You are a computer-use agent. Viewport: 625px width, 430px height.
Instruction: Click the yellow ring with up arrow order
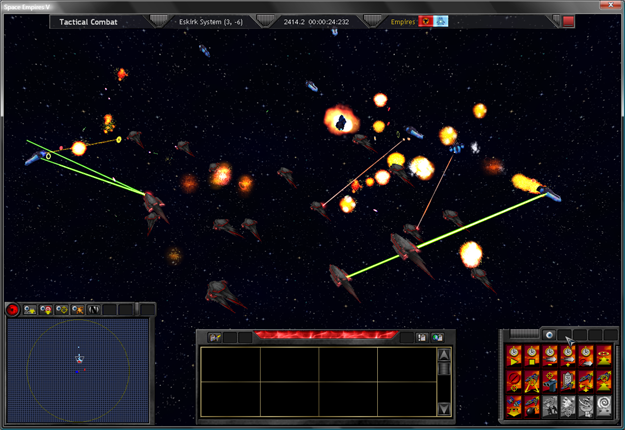(x=603, y=356)
